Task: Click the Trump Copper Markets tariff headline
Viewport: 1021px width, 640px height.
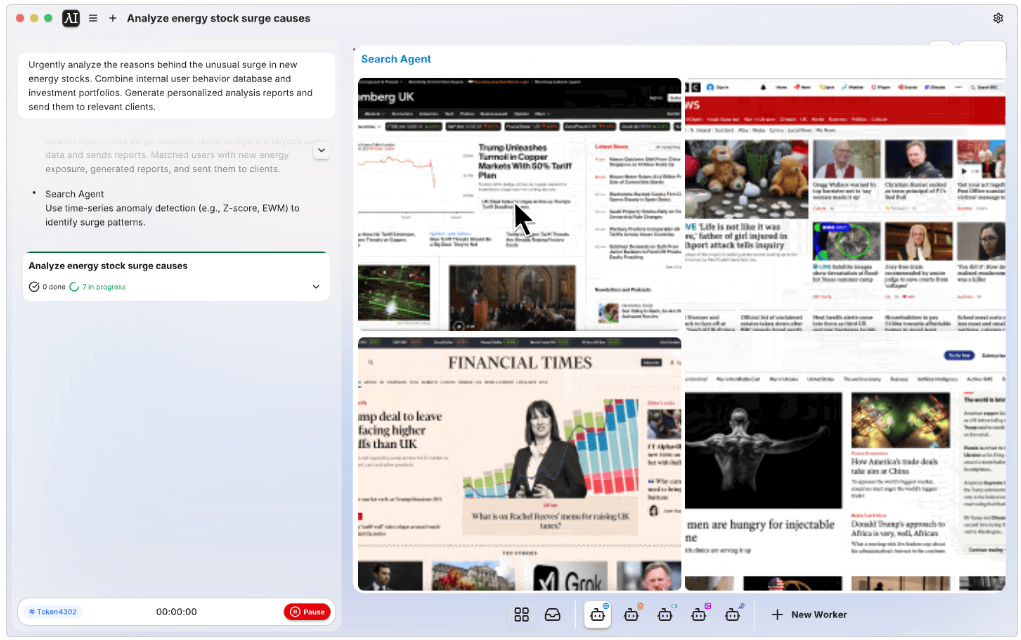Action: click(525, 161)
